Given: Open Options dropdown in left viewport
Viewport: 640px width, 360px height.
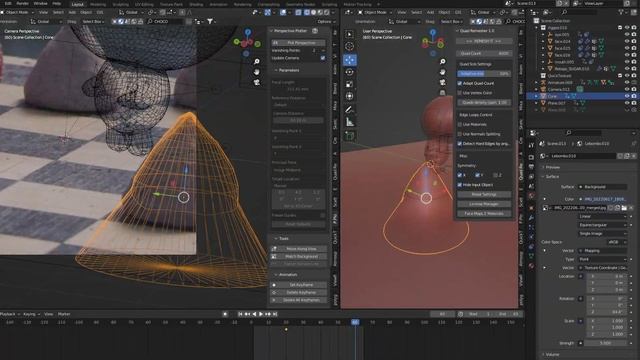Looking at the screenshot, I should tap(326, 21).
